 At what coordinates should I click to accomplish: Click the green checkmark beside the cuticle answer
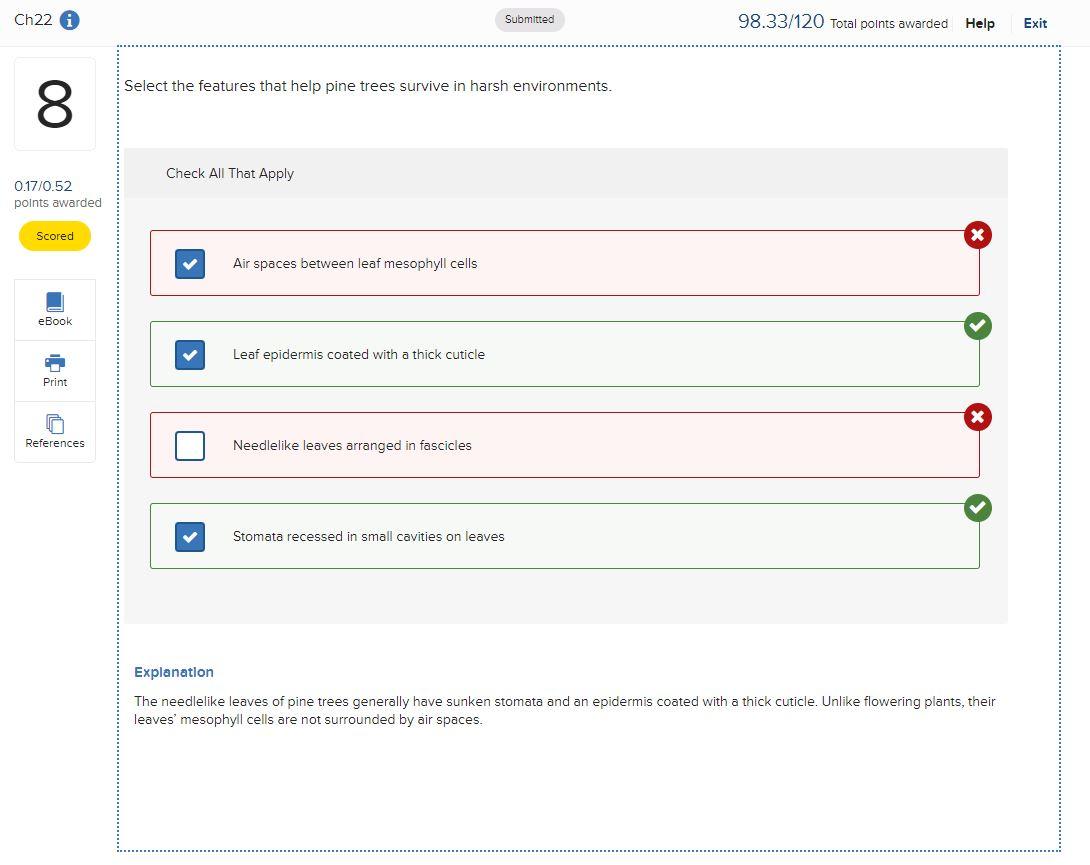point(977,326)
